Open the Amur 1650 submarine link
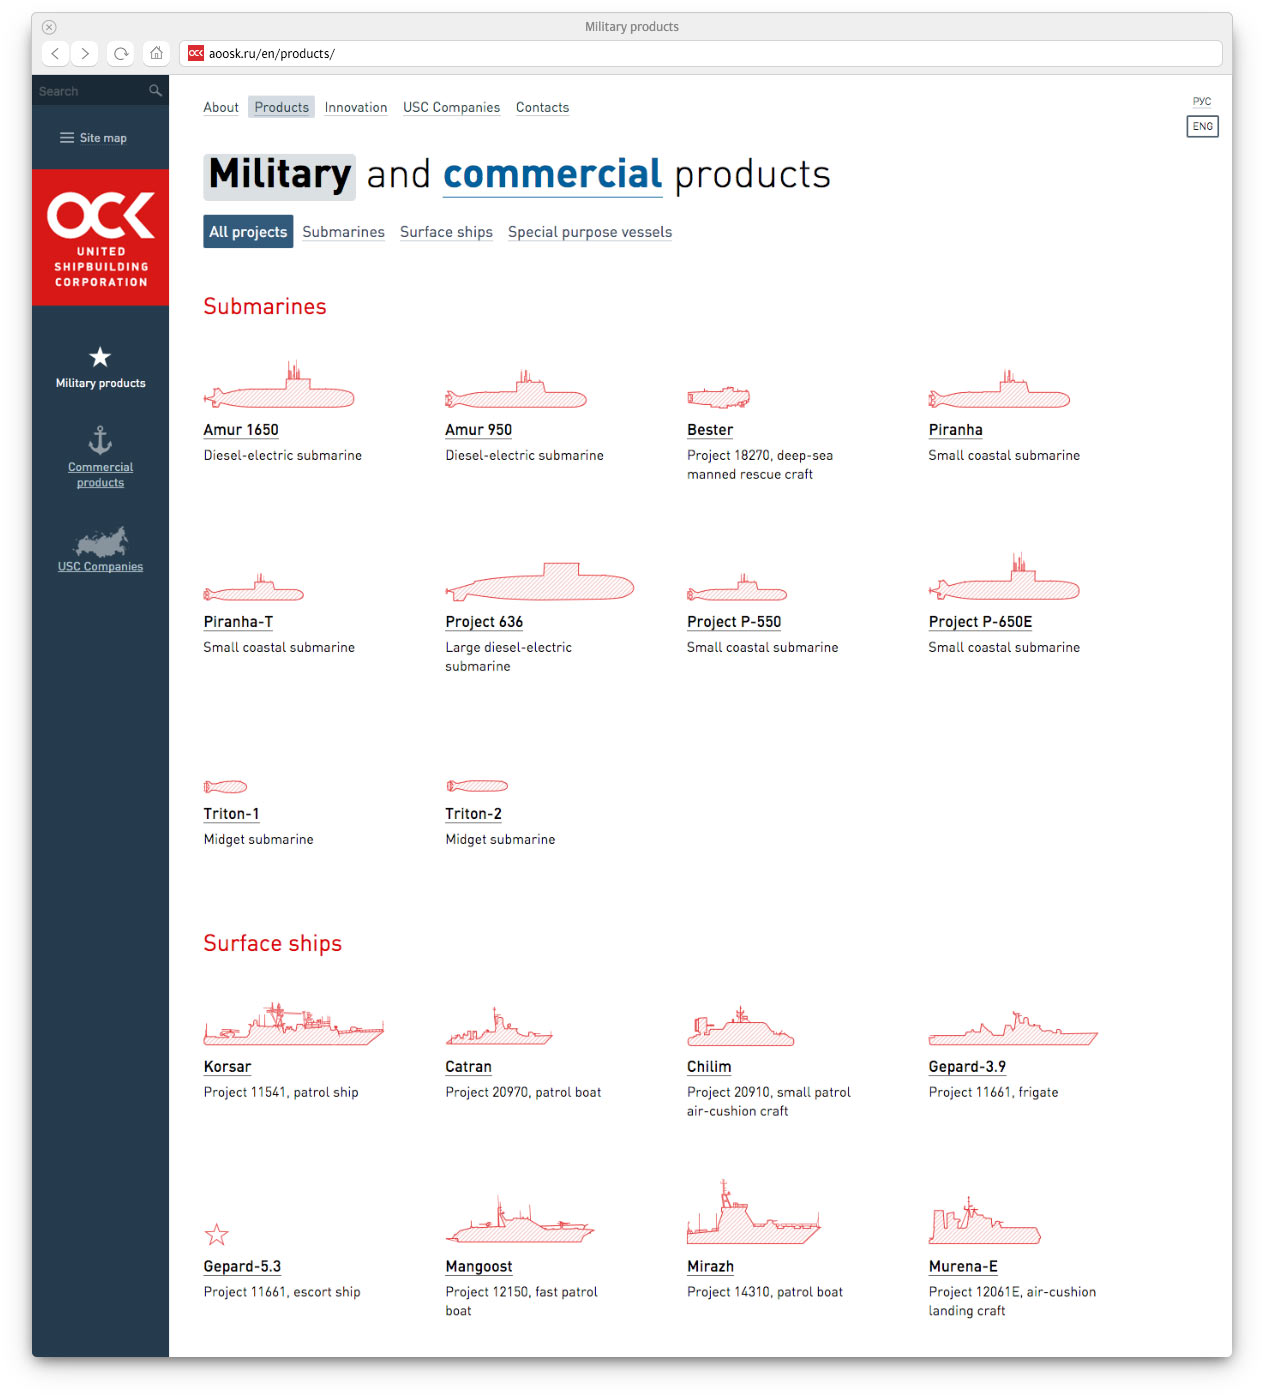The height and width of the screenshot is (1395, 1264). click(241, 430)
